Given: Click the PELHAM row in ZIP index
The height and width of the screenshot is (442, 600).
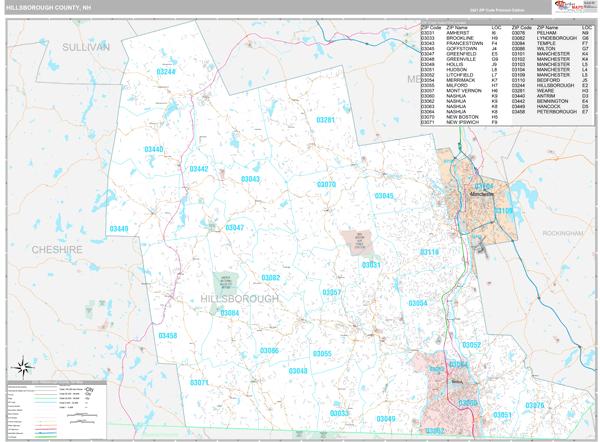Looking at the screenshot, I should 553,33.
